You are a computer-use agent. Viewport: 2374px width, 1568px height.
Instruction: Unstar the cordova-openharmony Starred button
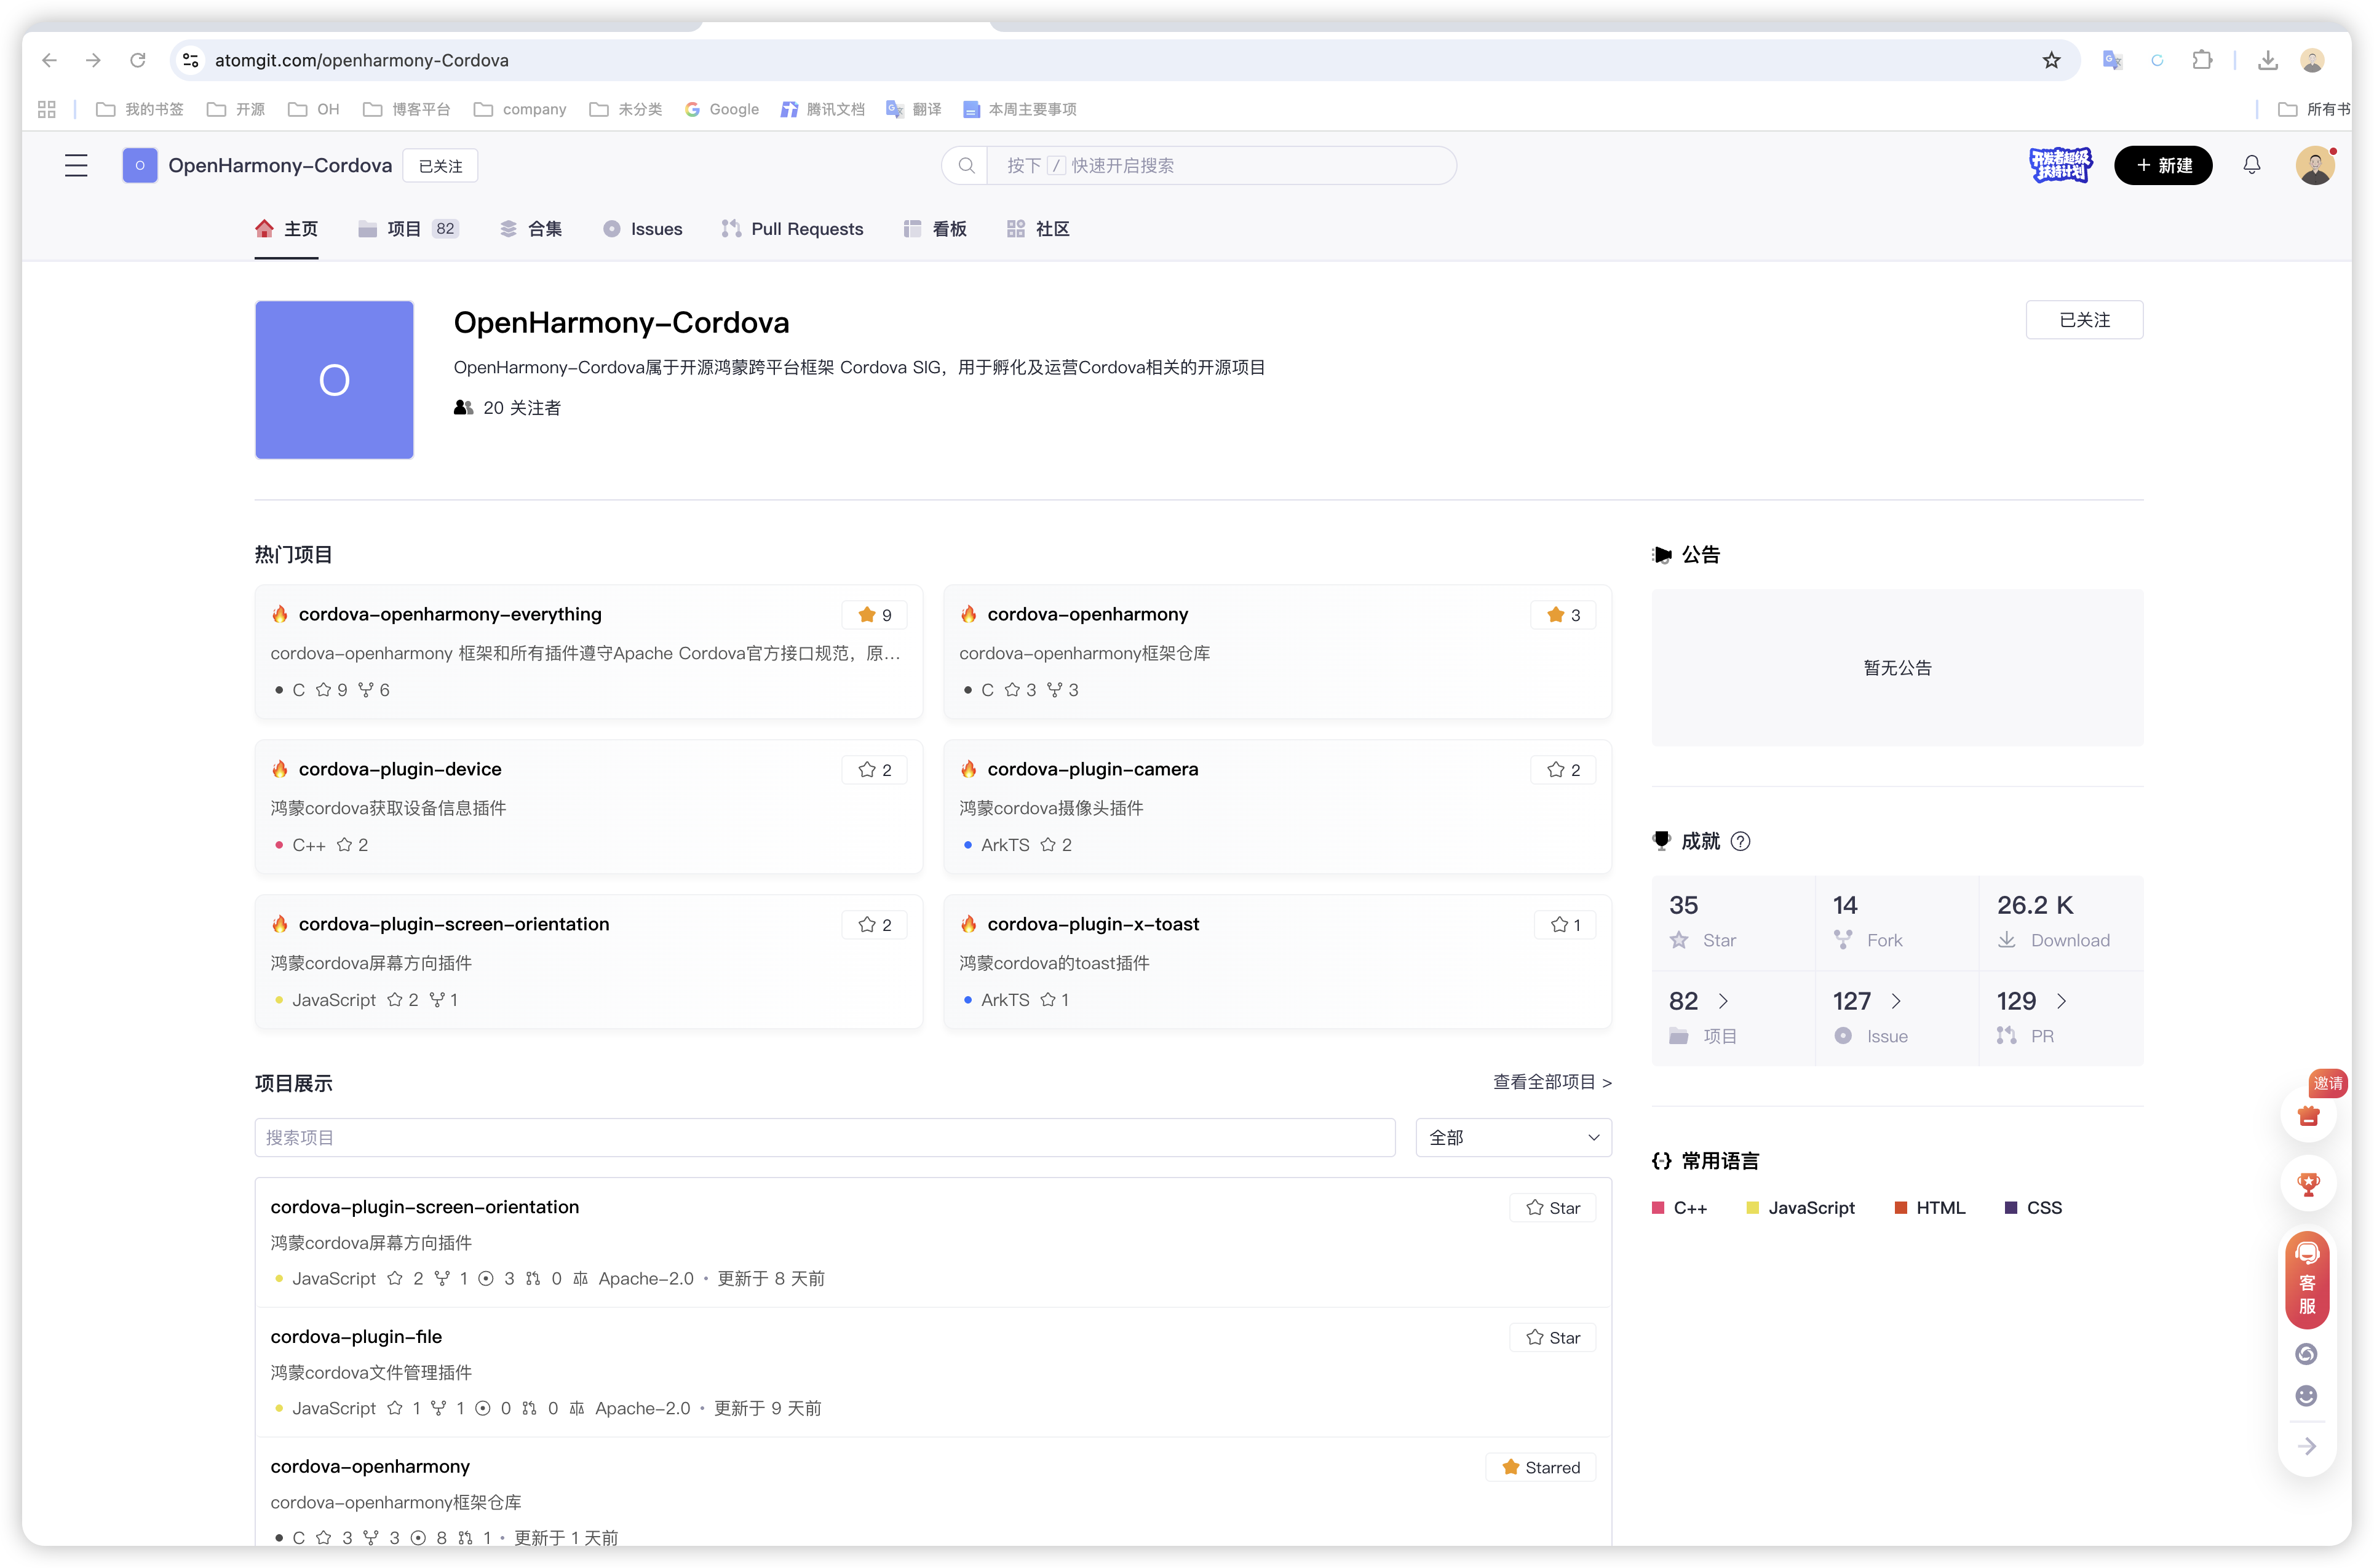pos(1540,1467)
